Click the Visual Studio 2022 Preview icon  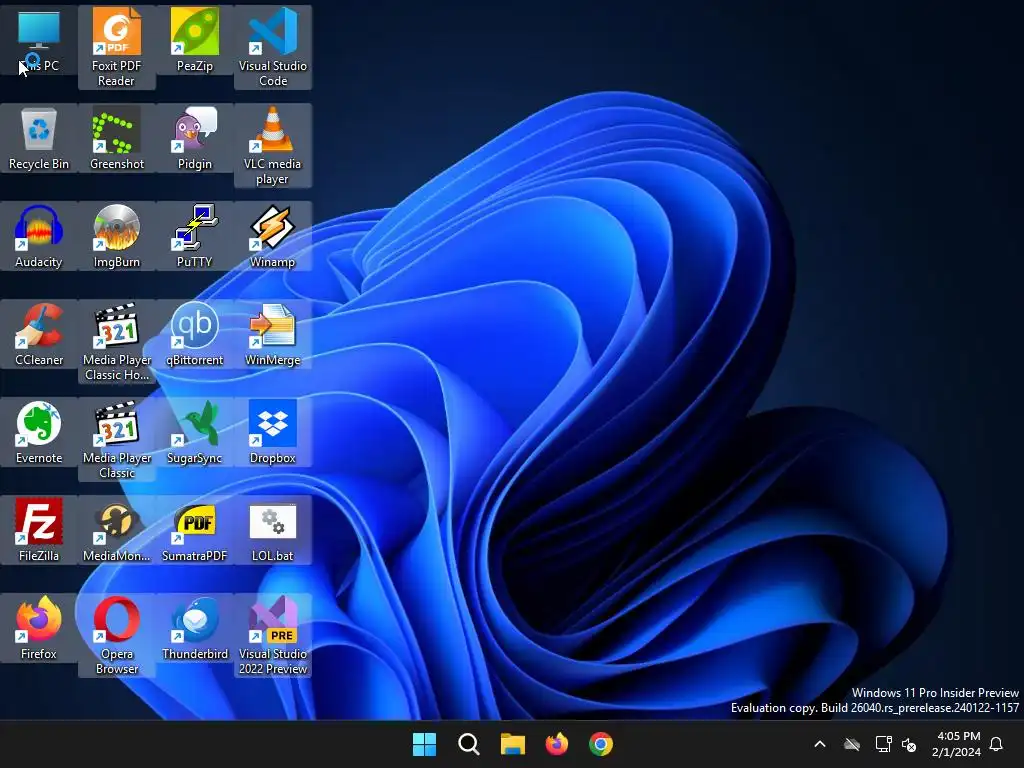point(273,635)
